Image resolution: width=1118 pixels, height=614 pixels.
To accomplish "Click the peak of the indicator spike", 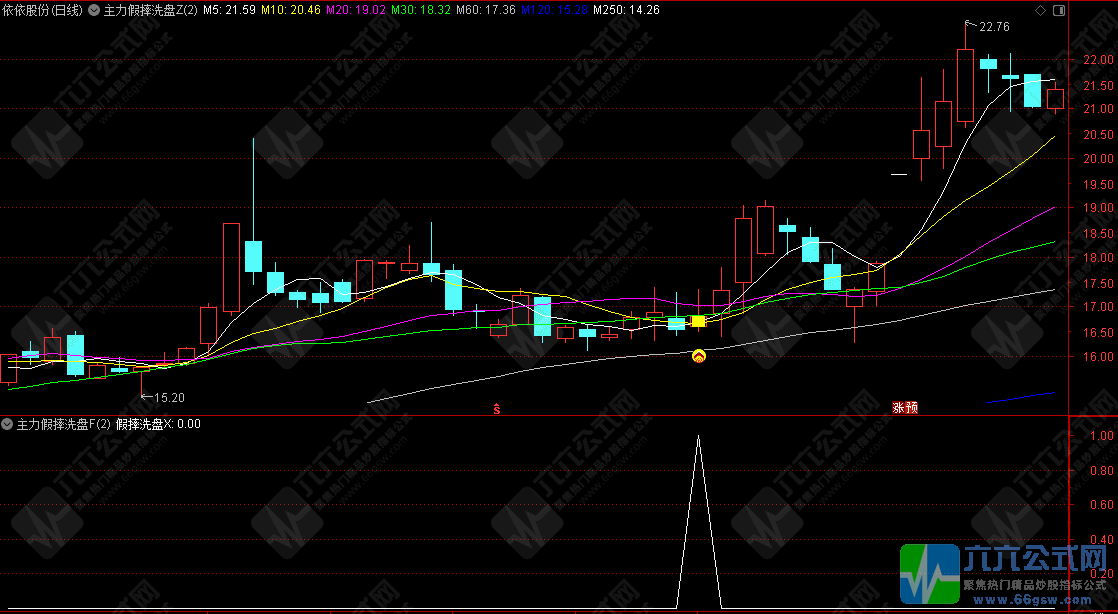I will 698,436.
